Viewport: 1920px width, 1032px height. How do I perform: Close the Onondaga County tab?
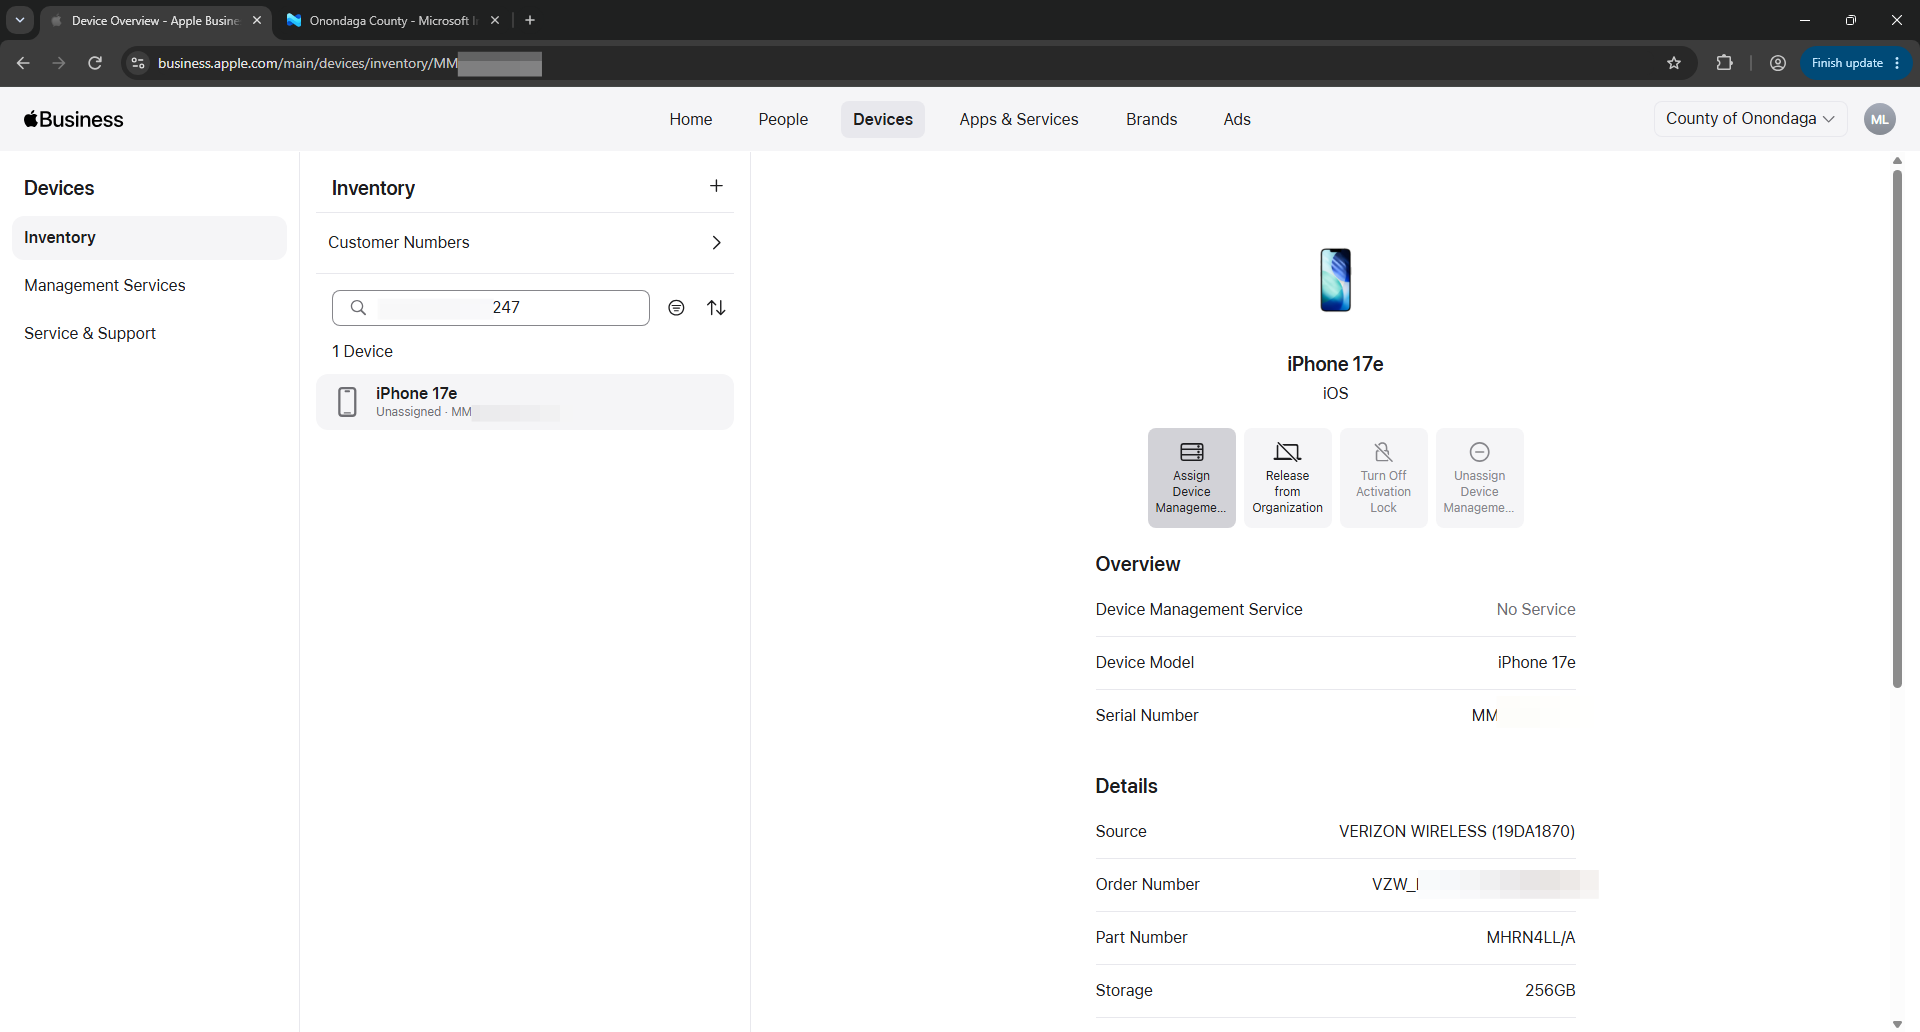coord(495,20)
